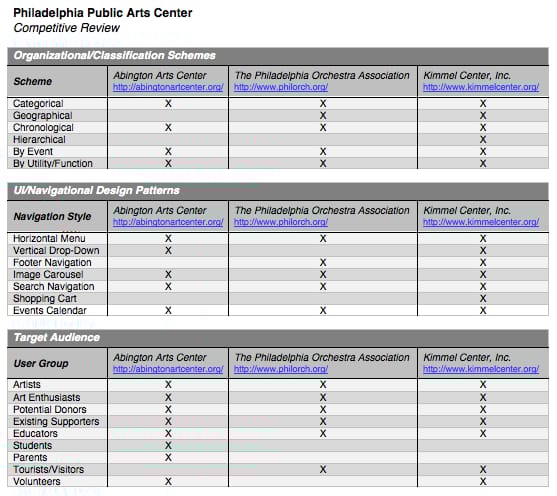This screenshot has width=557, height=496.
Task: Open abingtonartcenter.org link in Organizational Schemes table
Action: click(x=168, y=87)
